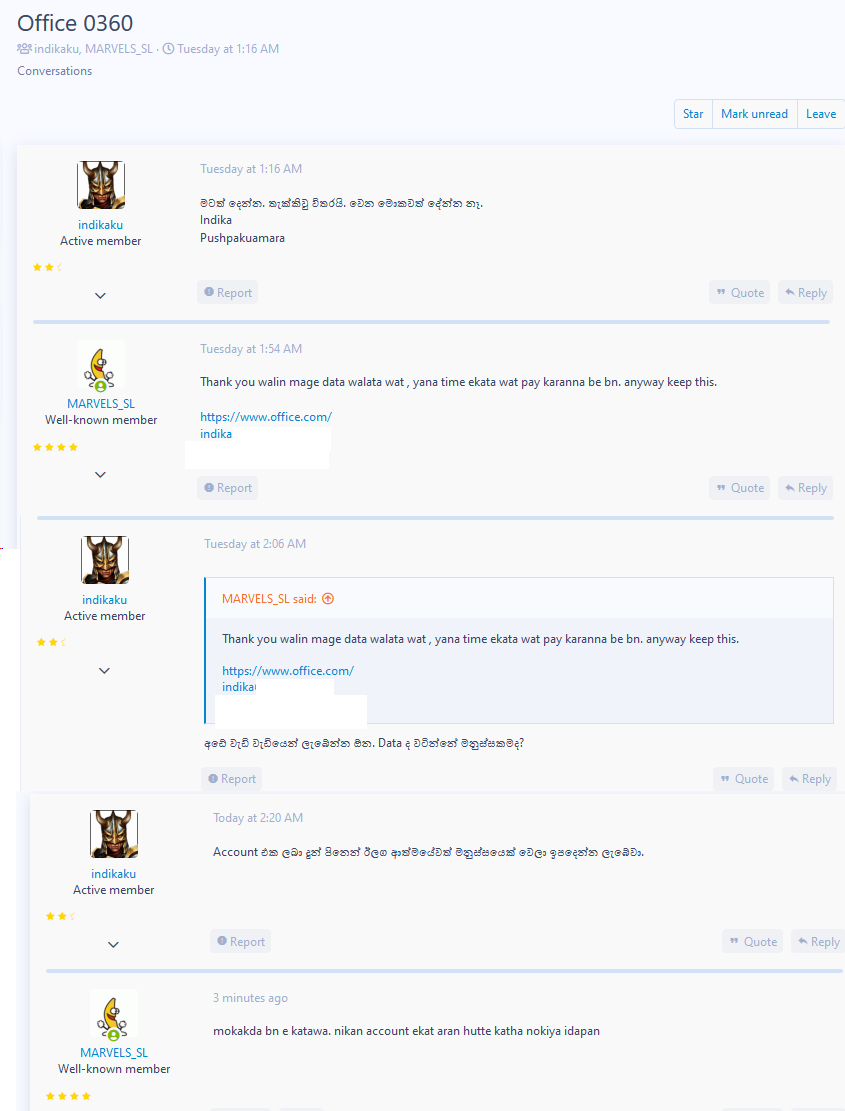Quote the Today 2:20 AM message
Screen dimensions: 845x1111
[x=753, y=942]
